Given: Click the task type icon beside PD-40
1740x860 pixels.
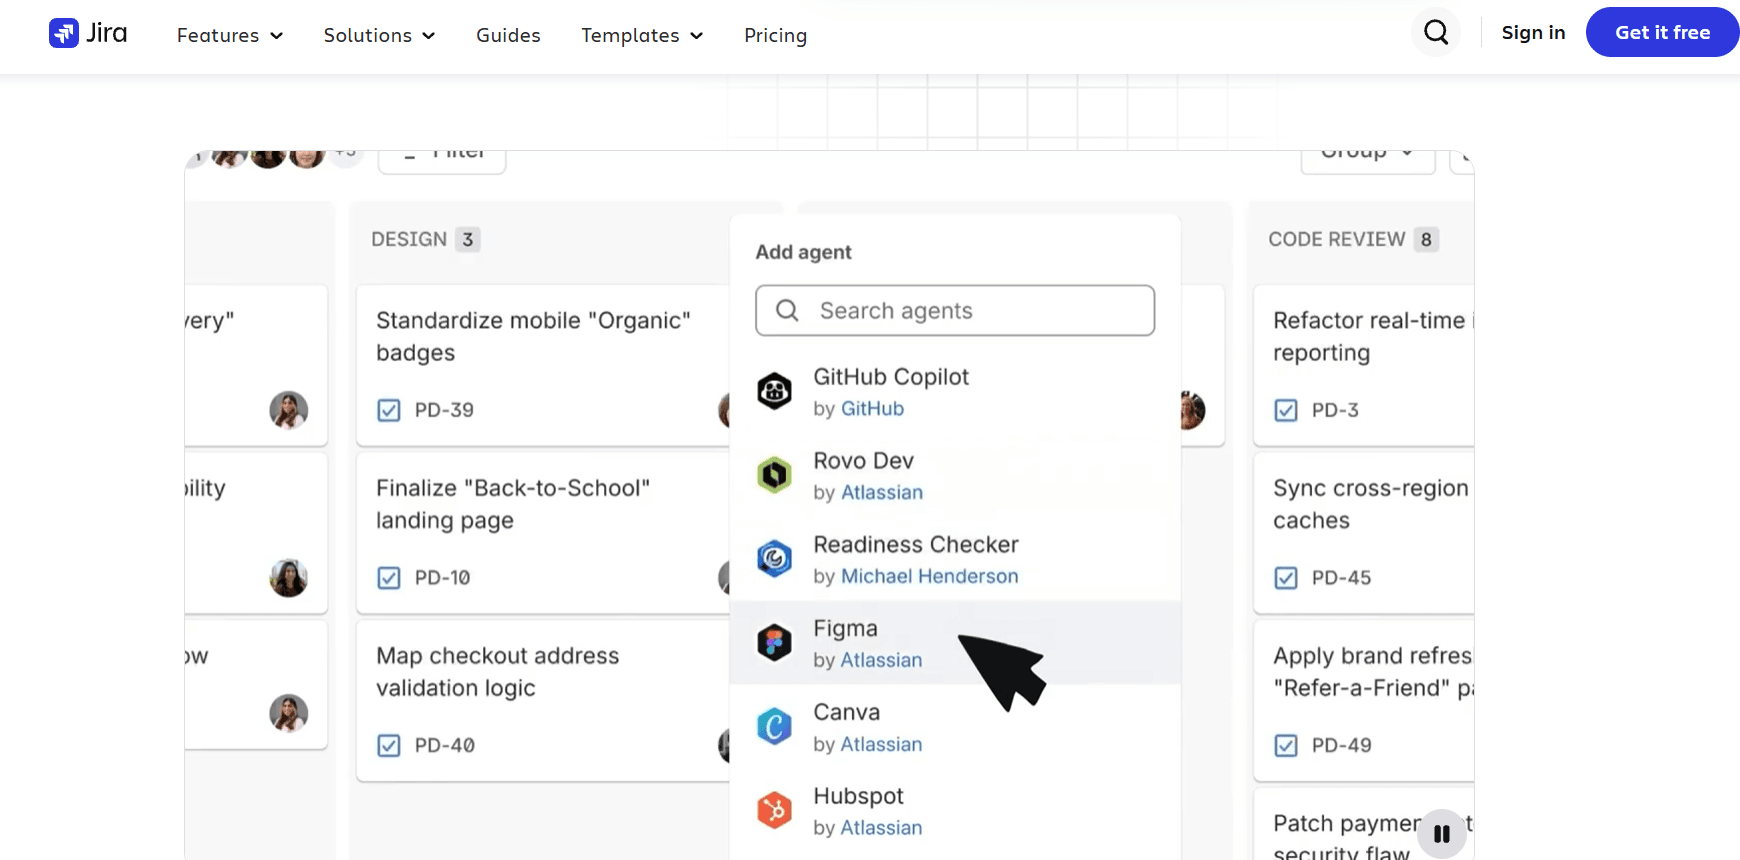Looking at the screenshot, I should pyautogui.click(x=389, y=746).
